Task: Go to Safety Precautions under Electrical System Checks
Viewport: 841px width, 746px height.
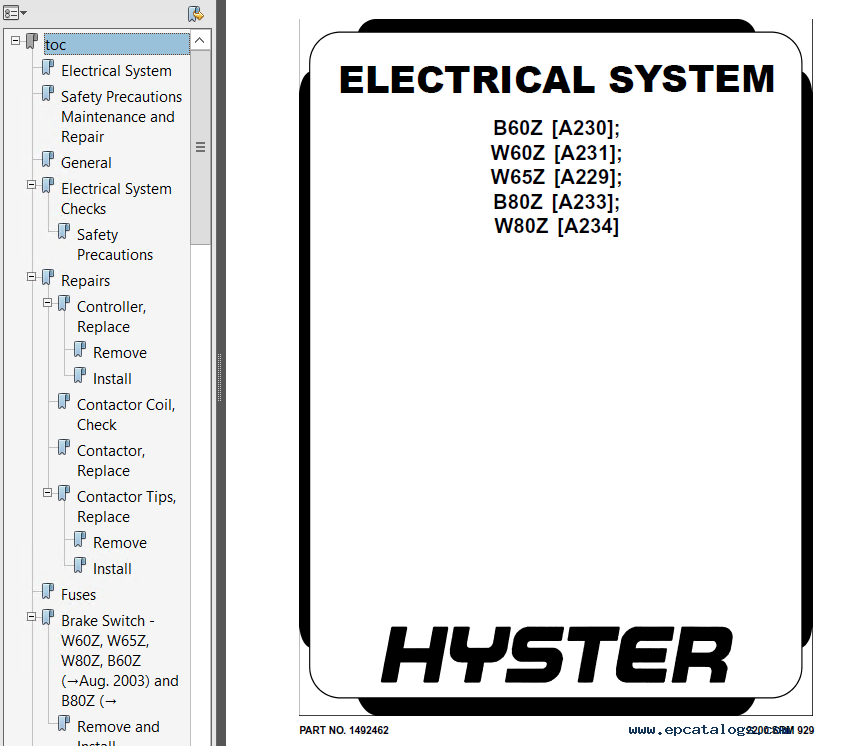Action: (115, 245)
